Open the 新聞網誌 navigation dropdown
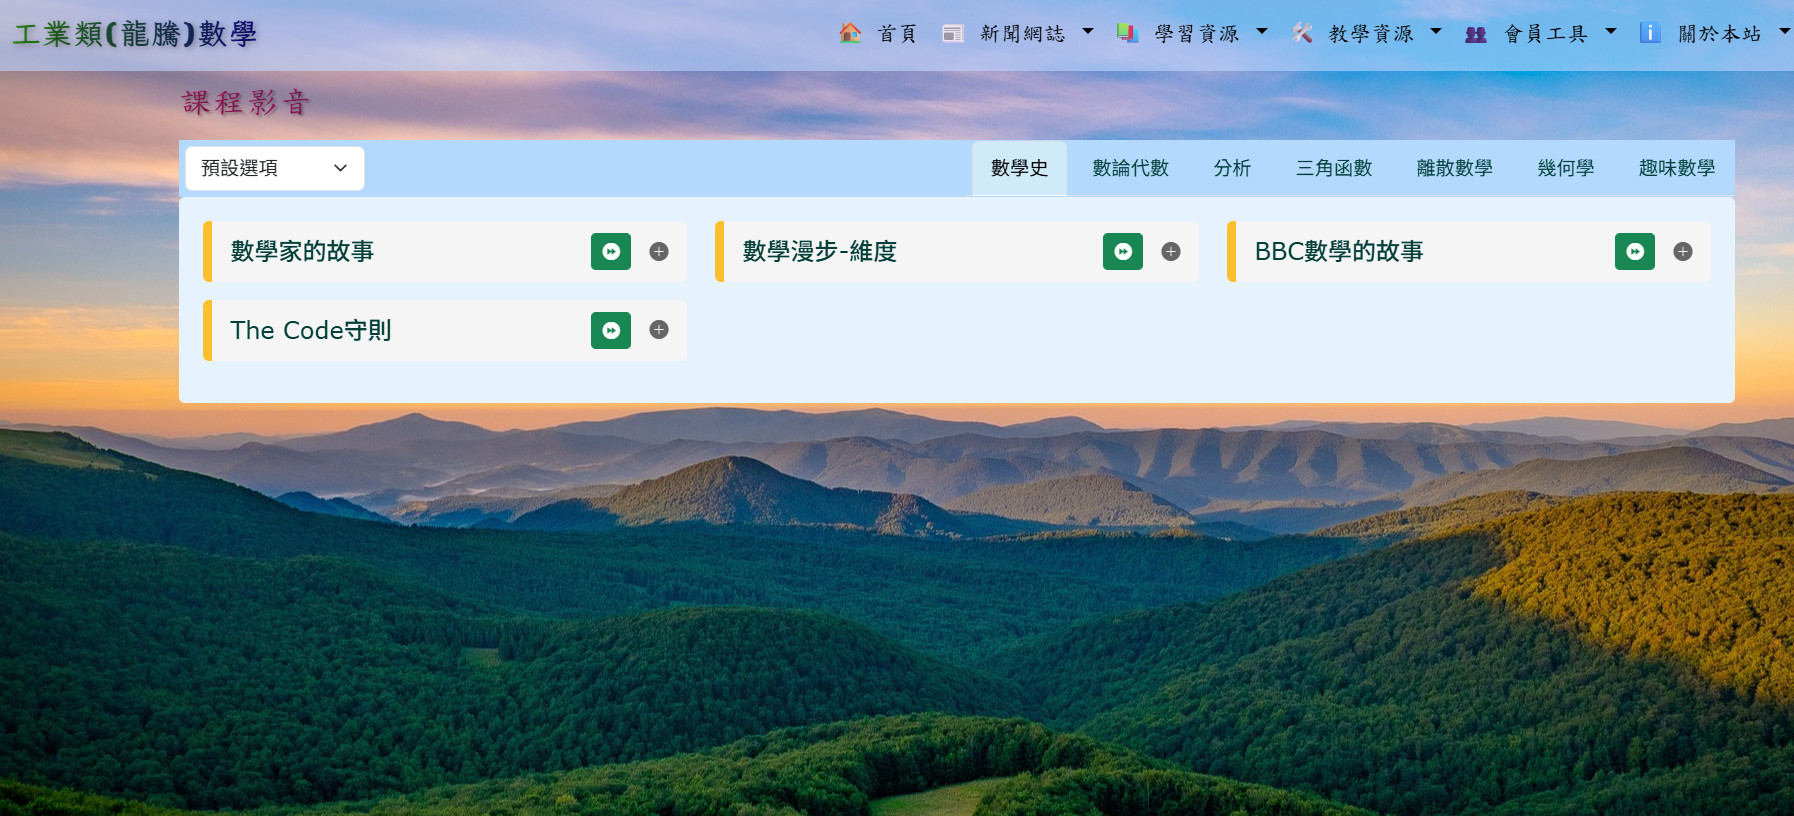The image size is (1794, 816). coord(1020,34)
